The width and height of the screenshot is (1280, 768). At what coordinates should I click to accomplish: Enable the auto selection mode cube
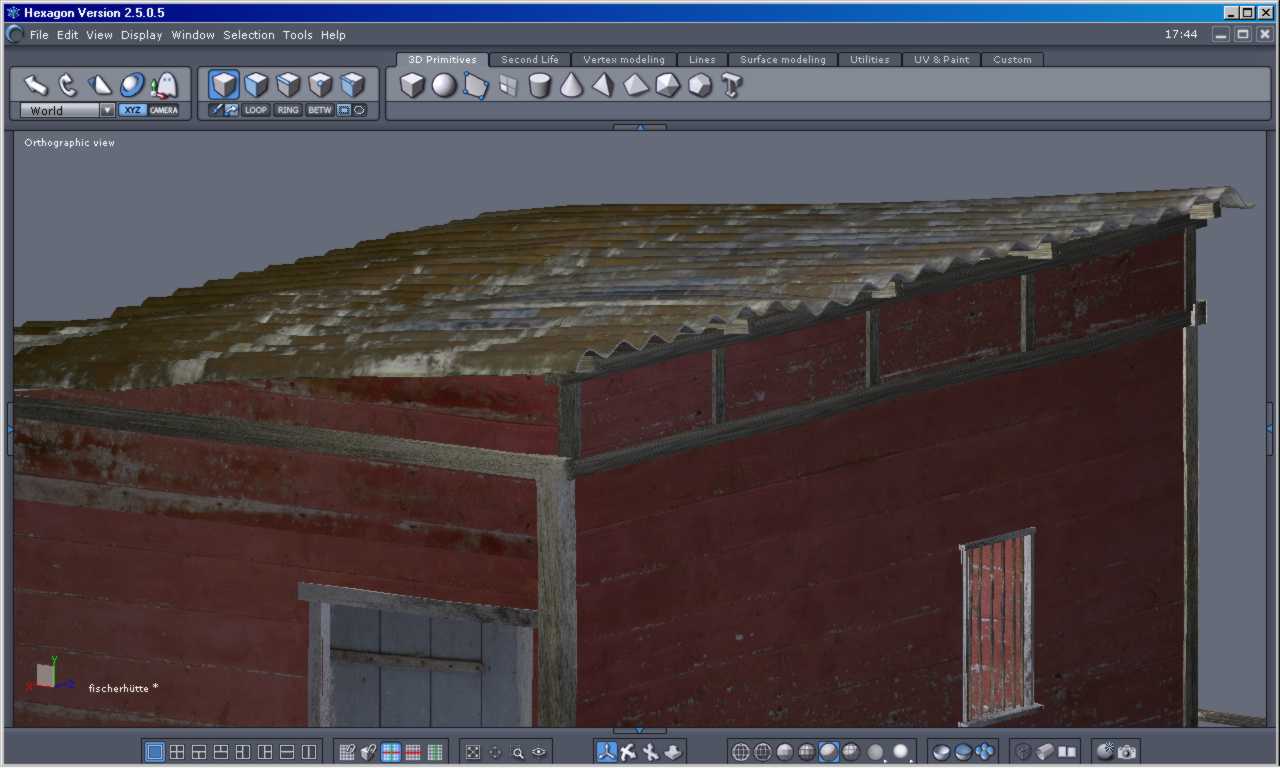(353, 84)
